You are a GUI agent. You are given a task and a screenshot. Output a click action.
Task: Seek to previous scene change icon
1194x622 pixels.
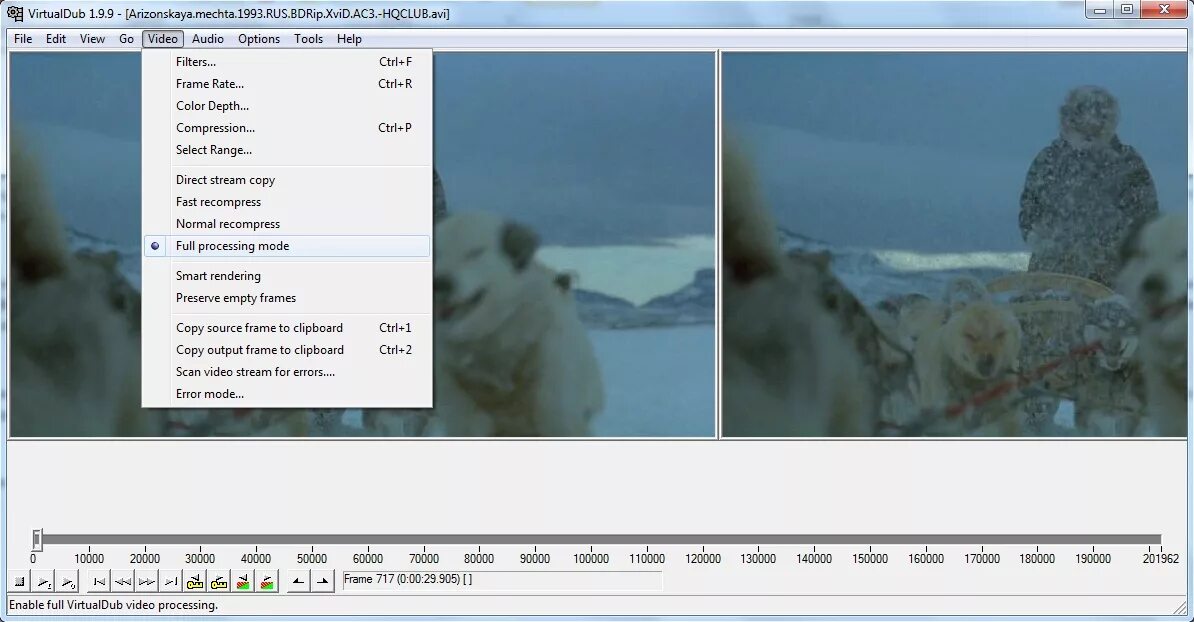pos(243,582)
